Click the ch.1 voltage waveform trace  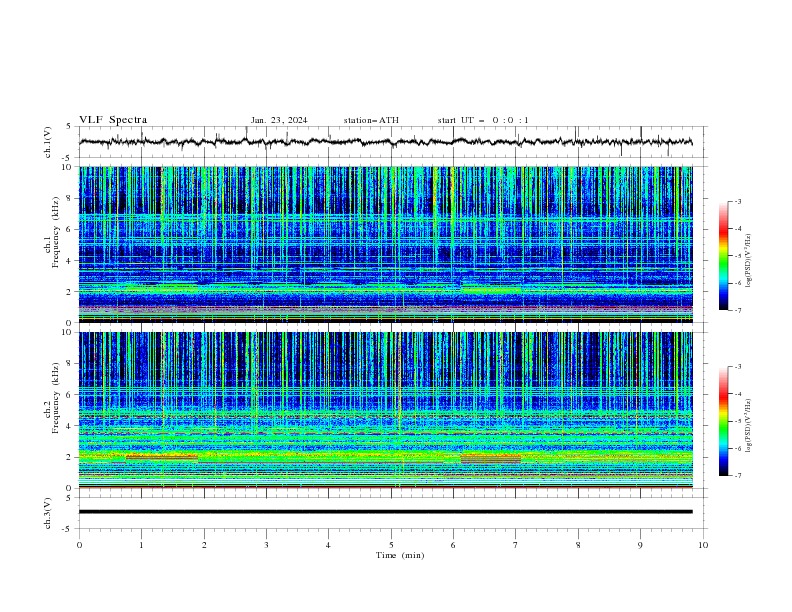(x=385, y=142)
